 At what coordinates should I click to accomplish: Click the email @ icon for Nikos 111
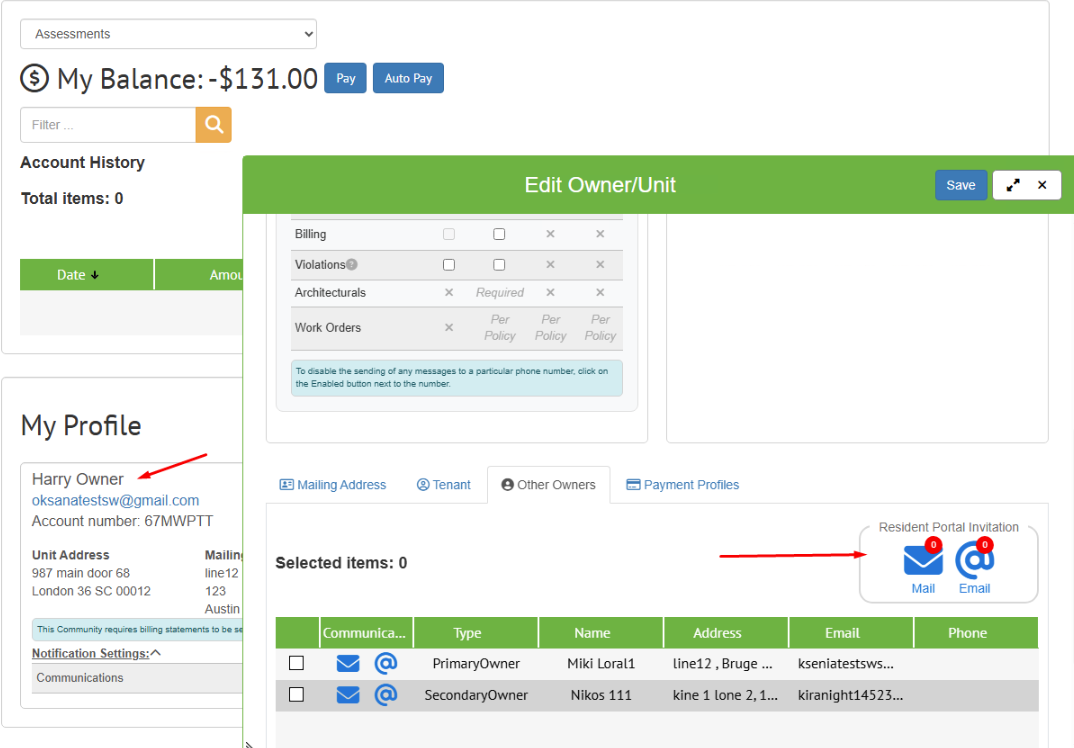[386, 695]
